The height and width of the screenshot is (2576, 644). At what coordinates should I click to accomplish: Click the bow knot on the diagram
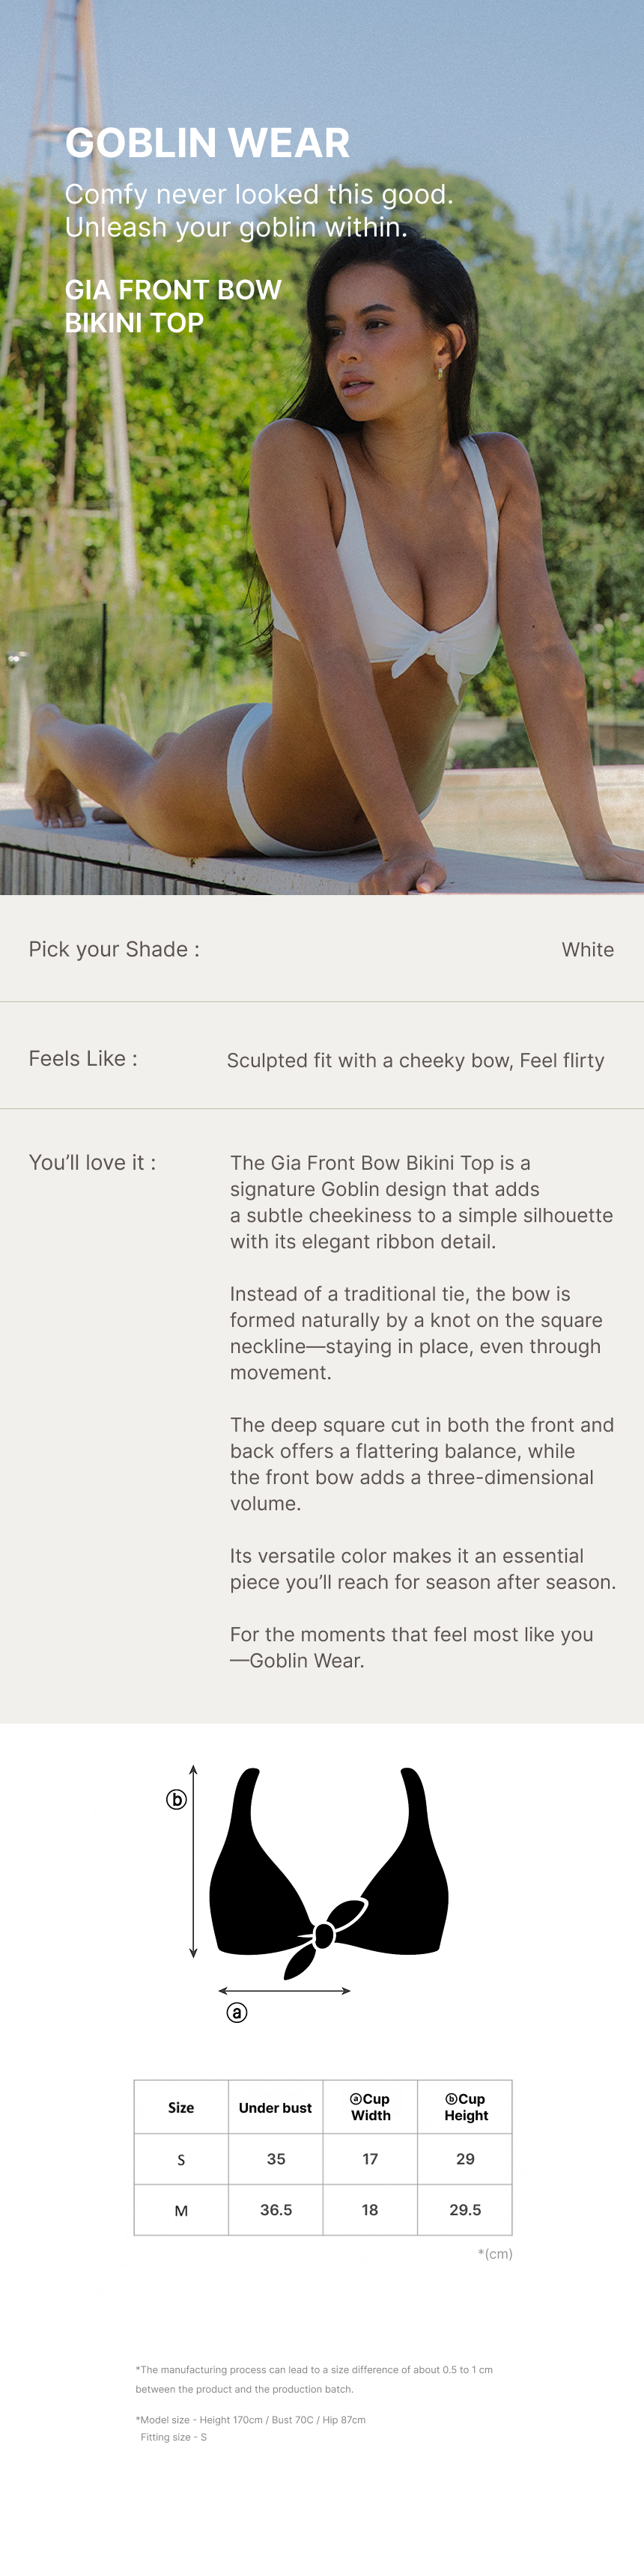tap(324, 1935)
